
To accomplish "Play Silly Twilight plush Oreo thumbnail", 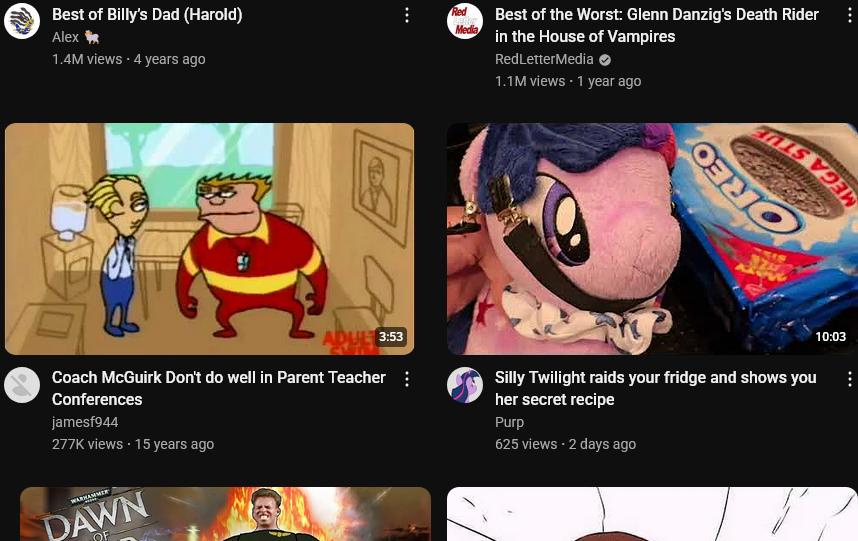I will (652, 238).
